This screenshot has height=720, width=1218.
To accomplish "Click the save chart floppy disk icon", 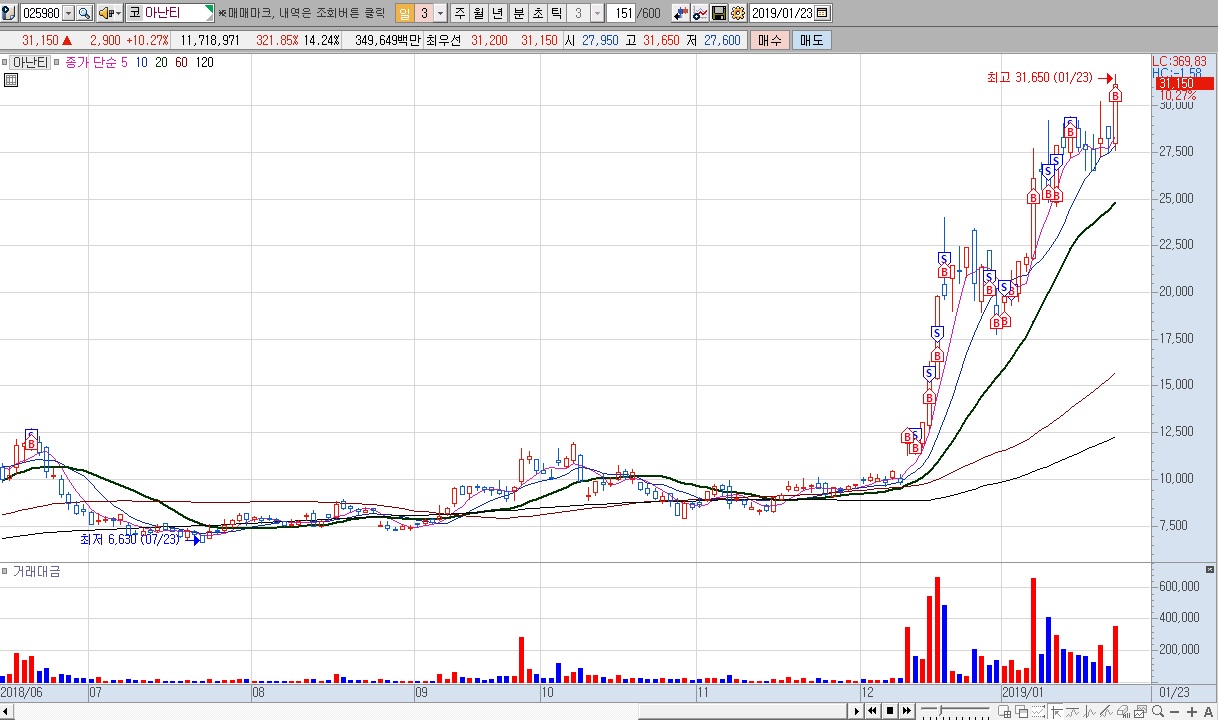I will (x=718, y=13).
